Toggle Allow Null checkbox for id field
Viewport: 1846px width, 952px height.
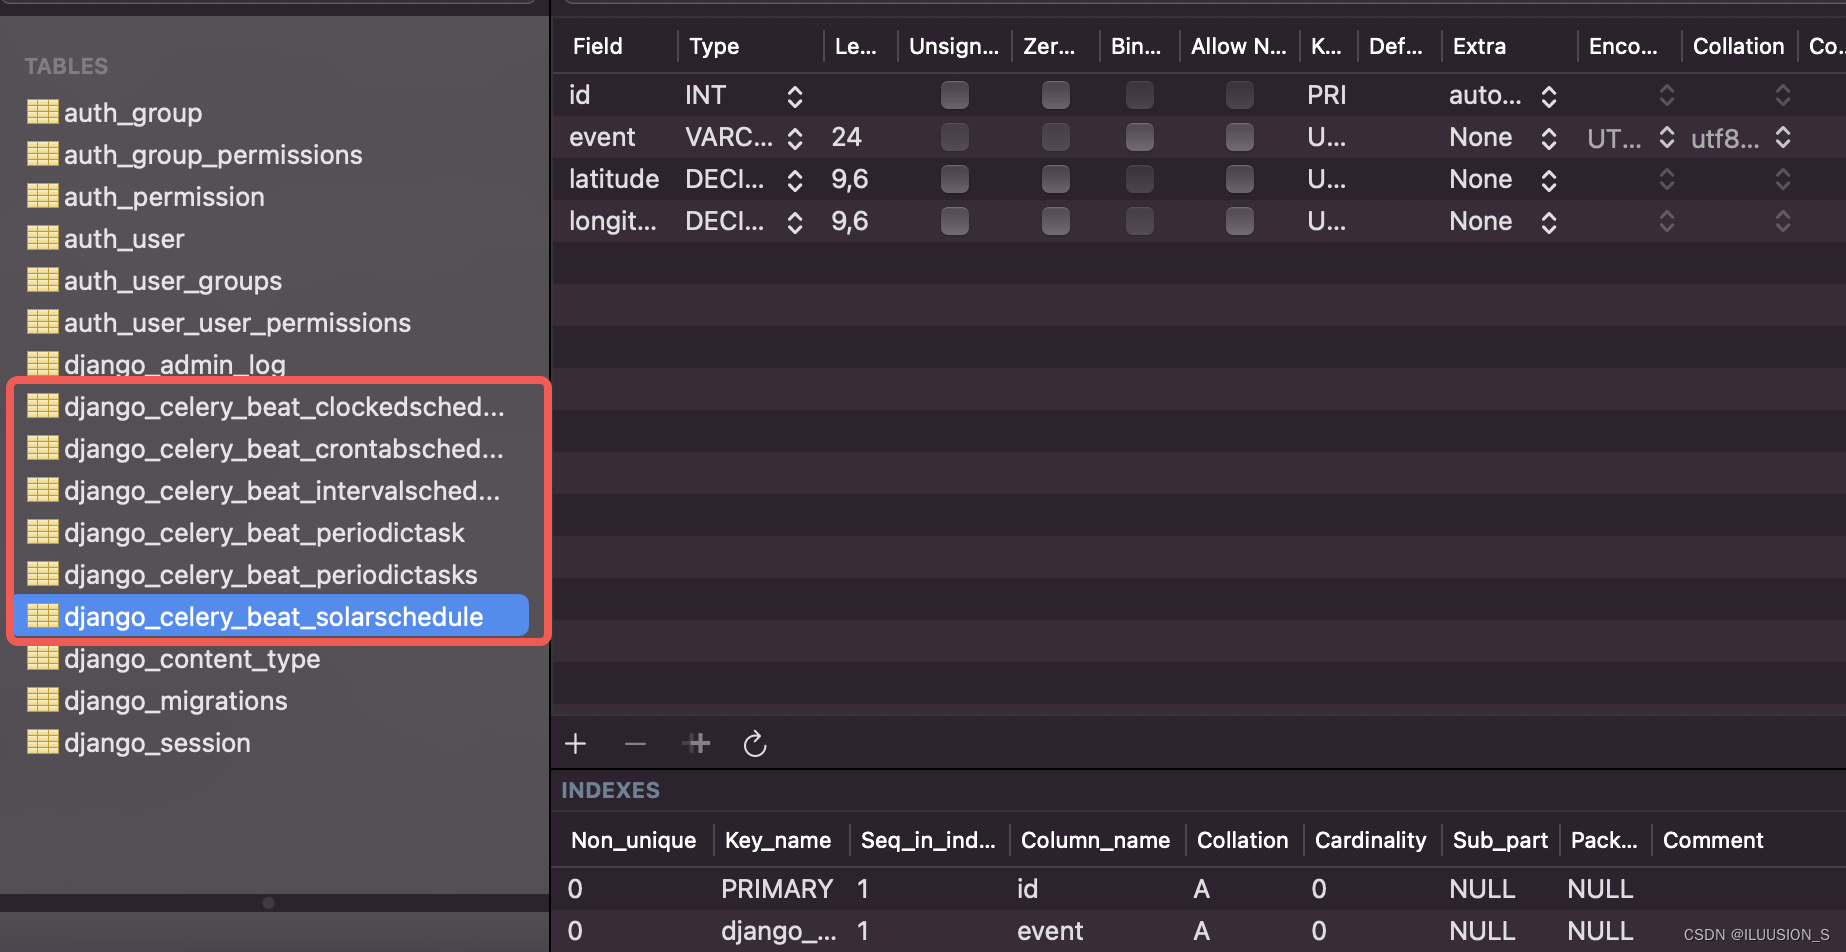[x=1240, y=95]
